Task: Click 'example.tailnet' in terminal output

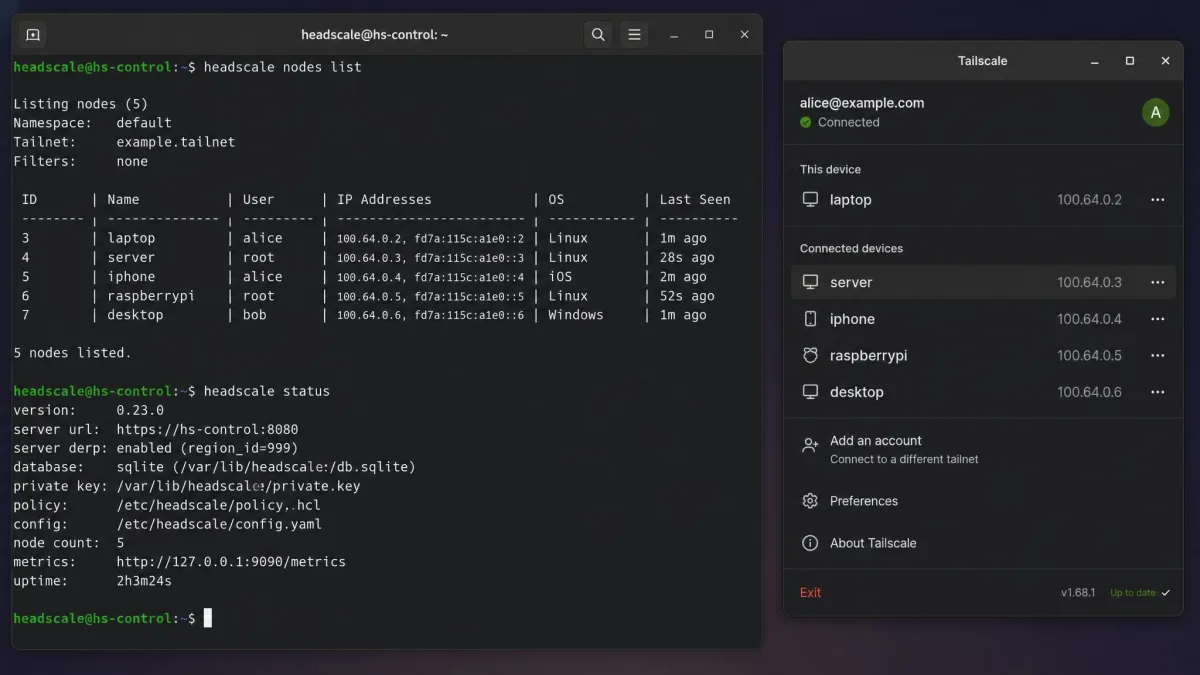Action: pos(176,142)
